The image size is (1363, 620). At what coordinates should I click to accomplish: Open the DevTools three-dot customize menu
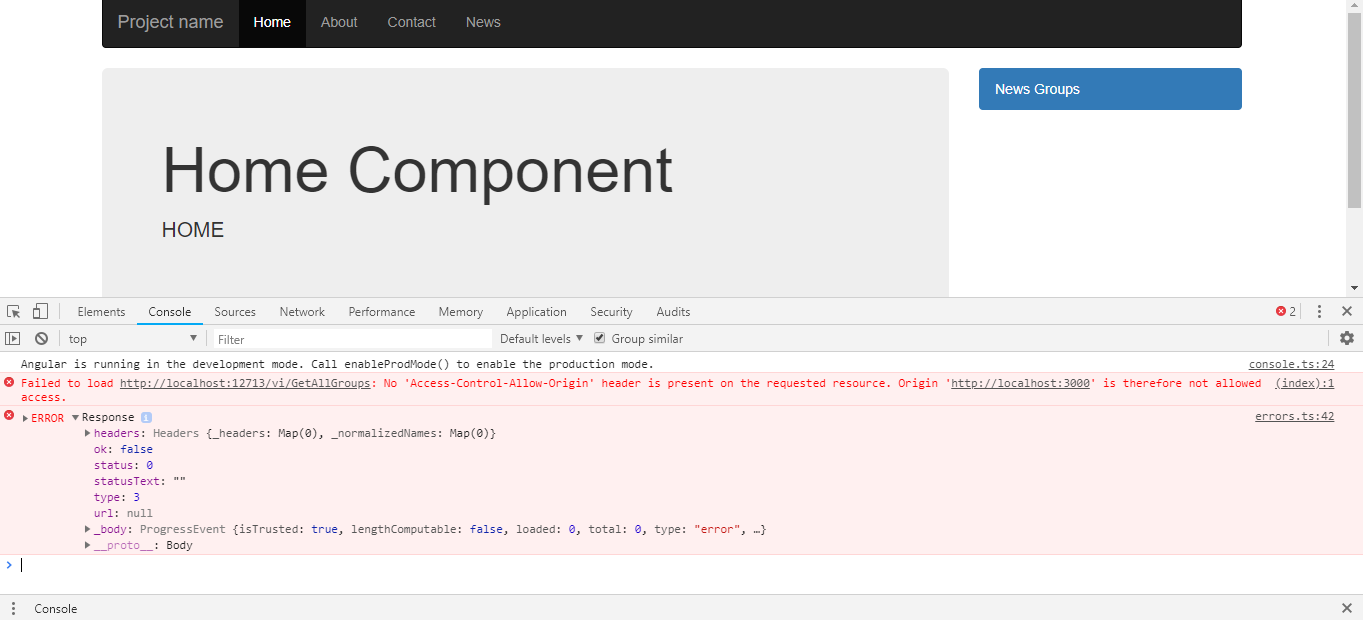(x=1319, y=312)
